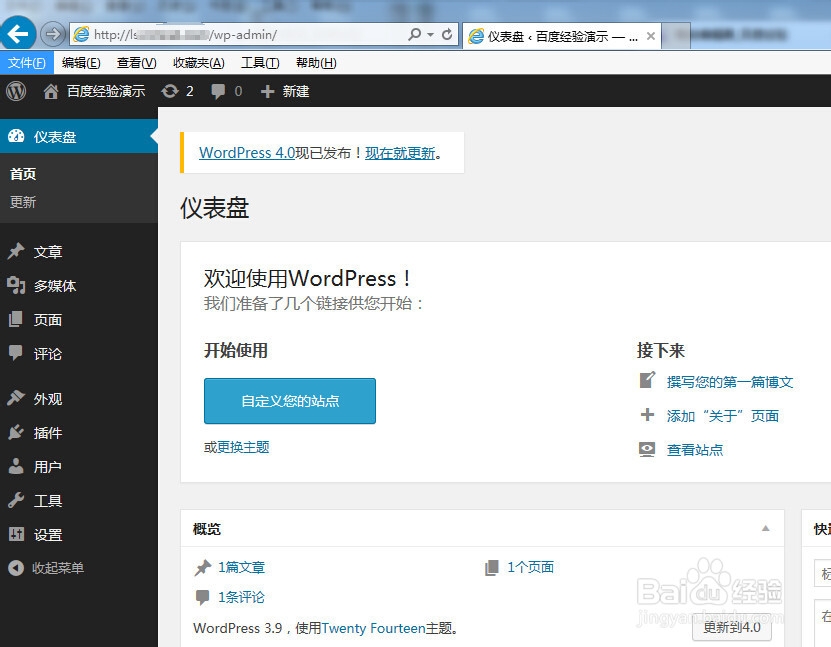Close the 仪表盘 browser tab
This screenshot has width=831, height=647.
click(x=651, y=36)
